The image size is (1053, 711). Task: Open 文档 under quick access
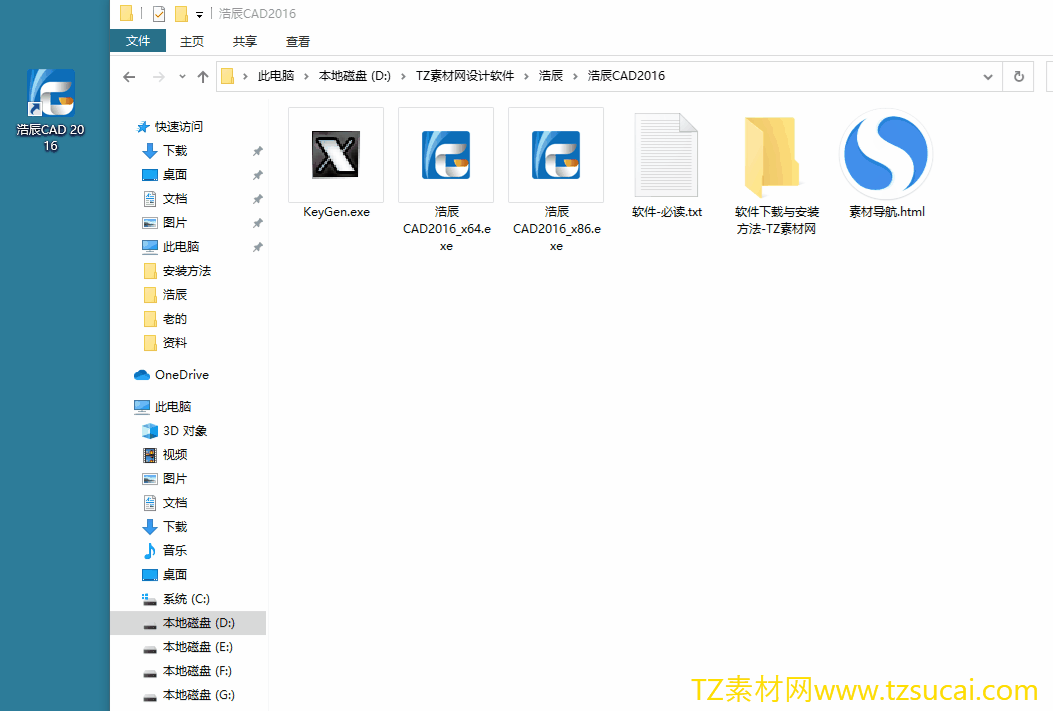coord(175,199)
